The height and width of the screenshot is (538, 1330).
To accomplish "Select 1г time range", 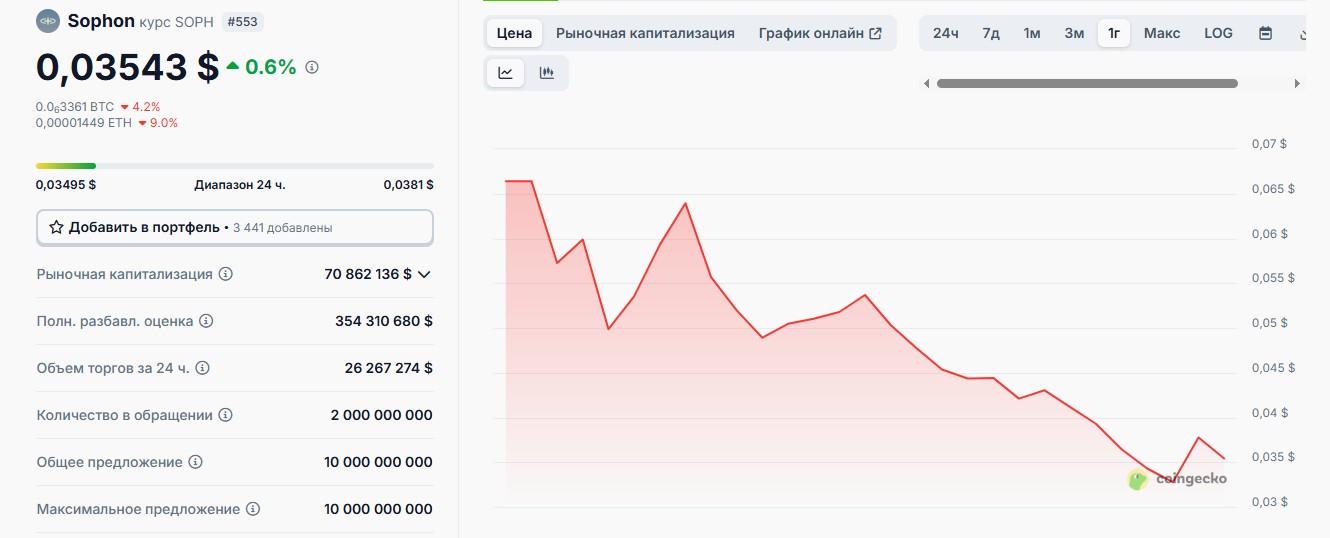I will pyautogui.click(x=1113, y=33).
